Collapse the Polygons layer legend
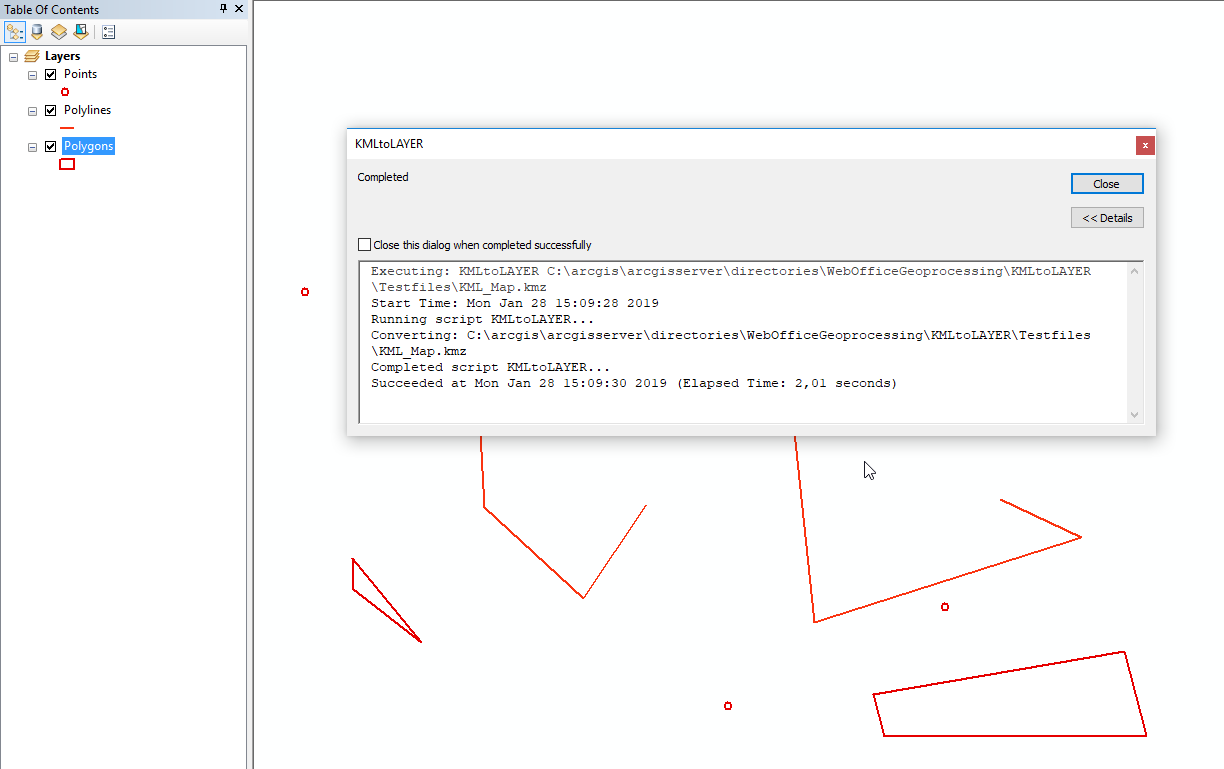 [33, 147]
